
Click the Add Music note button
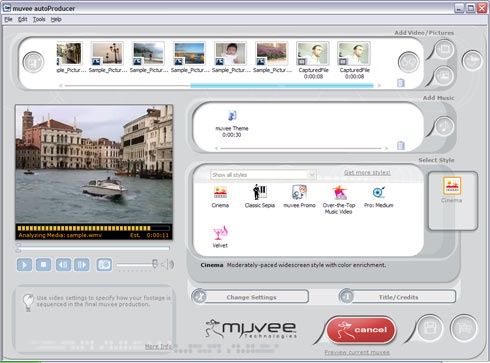pyautogui.click(x=444, y=126)
